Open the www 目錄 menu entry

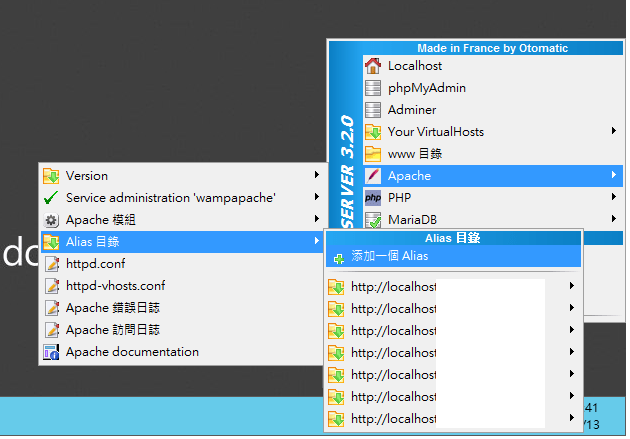415,154
